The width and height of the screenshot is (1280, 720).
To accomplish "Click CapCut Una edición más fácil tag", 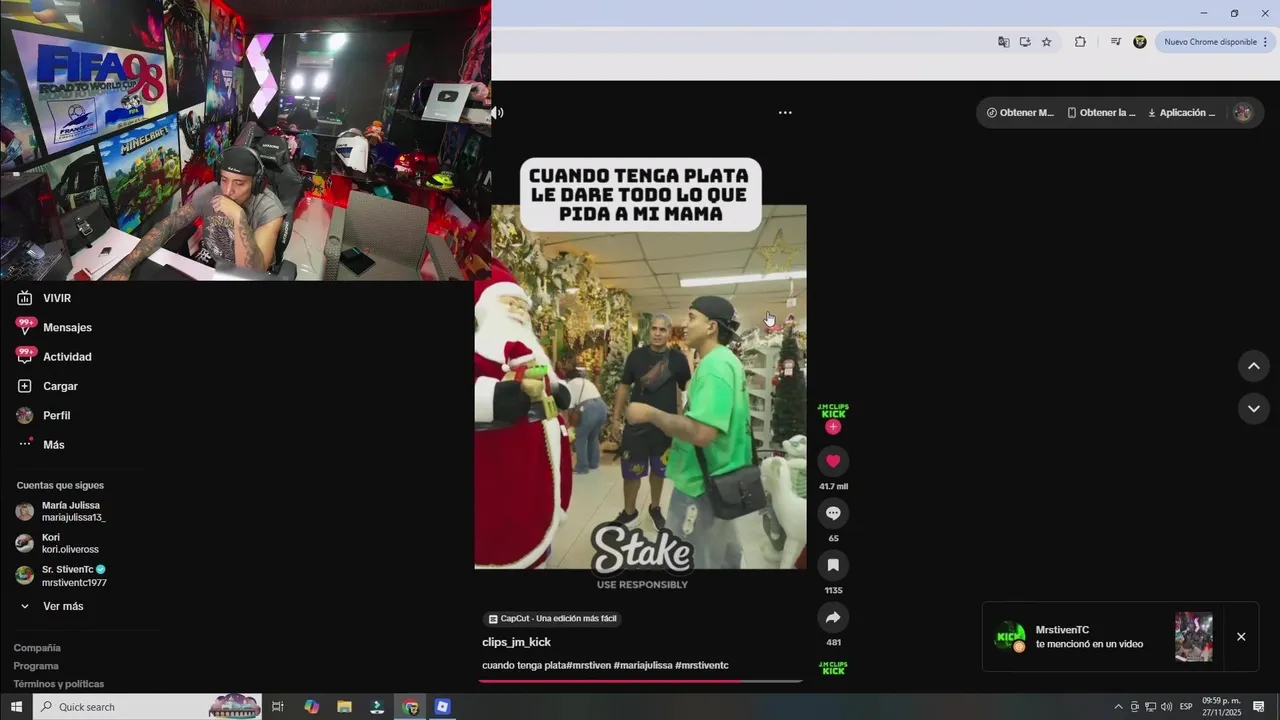I will [553, 619].
